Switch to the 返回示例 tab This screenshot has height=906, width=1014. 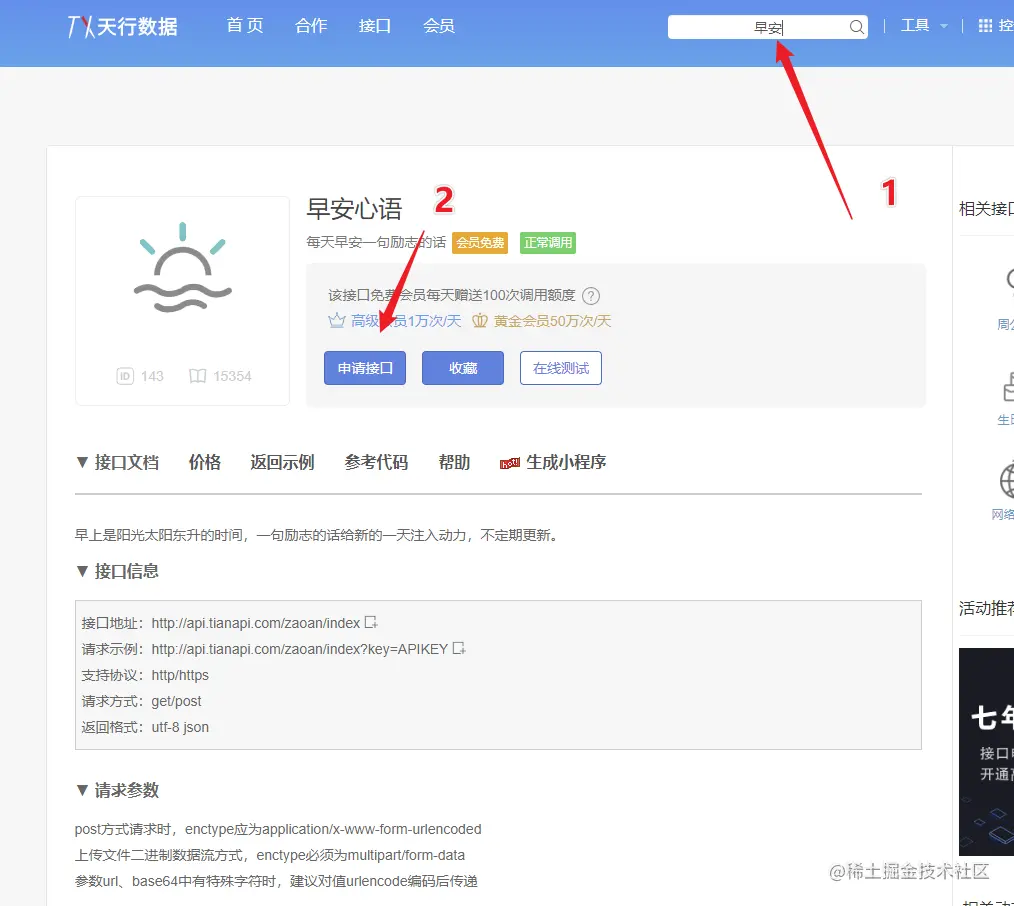(x=282, y=462)
